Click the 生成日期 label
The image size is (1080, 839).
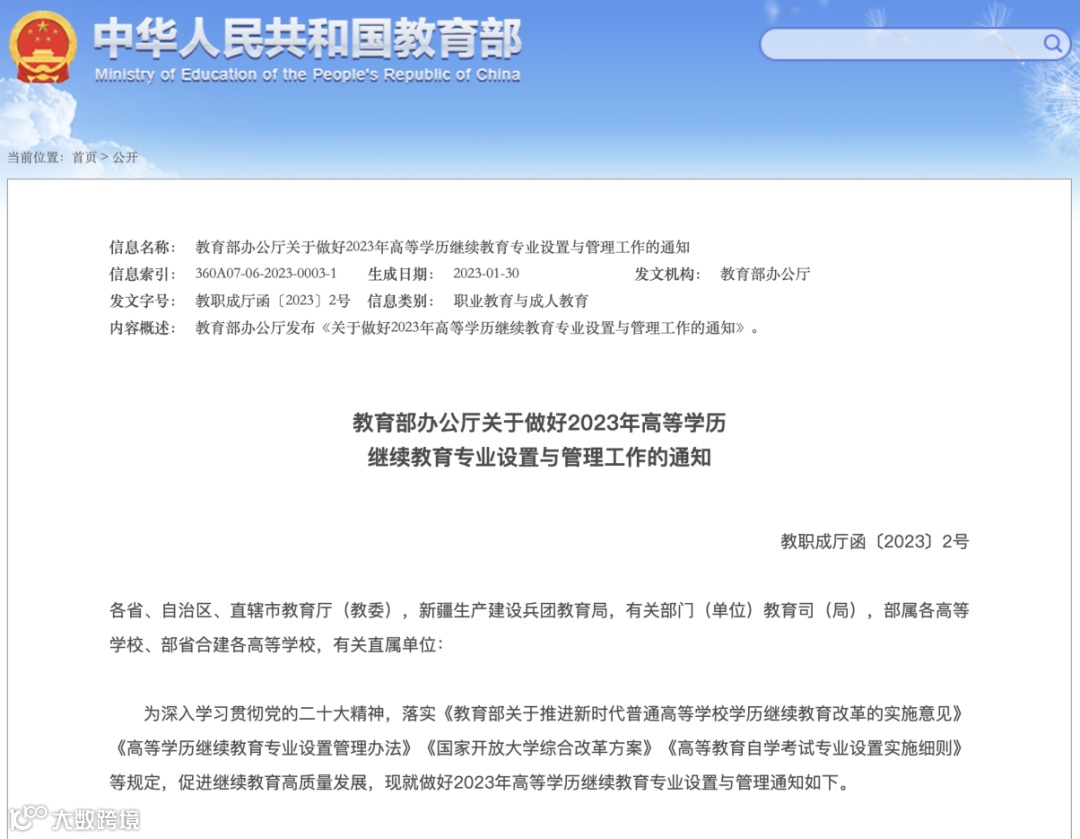point(401,274)
